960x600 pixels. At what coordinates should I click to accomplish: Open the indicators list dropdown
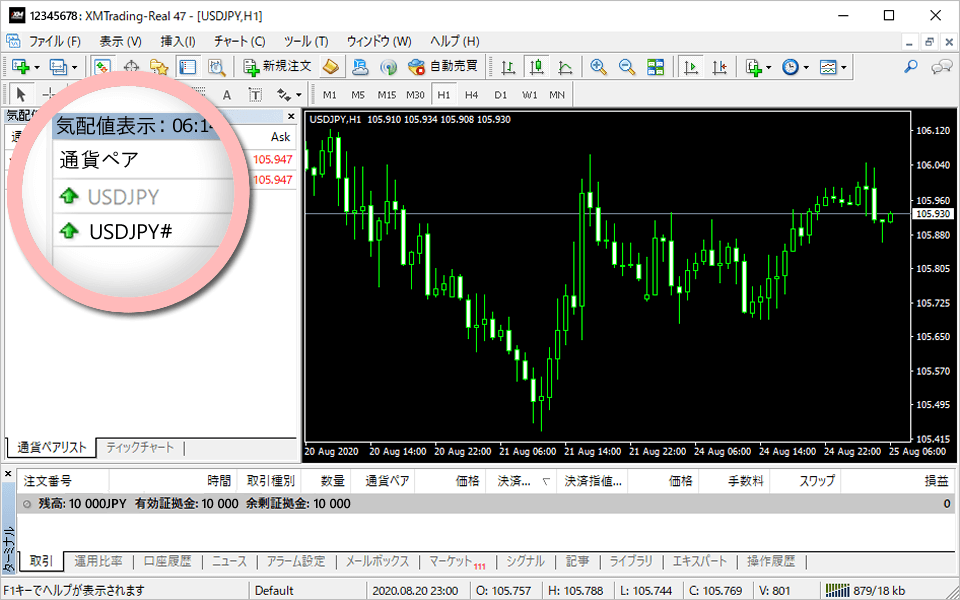(x=757, y=67)
